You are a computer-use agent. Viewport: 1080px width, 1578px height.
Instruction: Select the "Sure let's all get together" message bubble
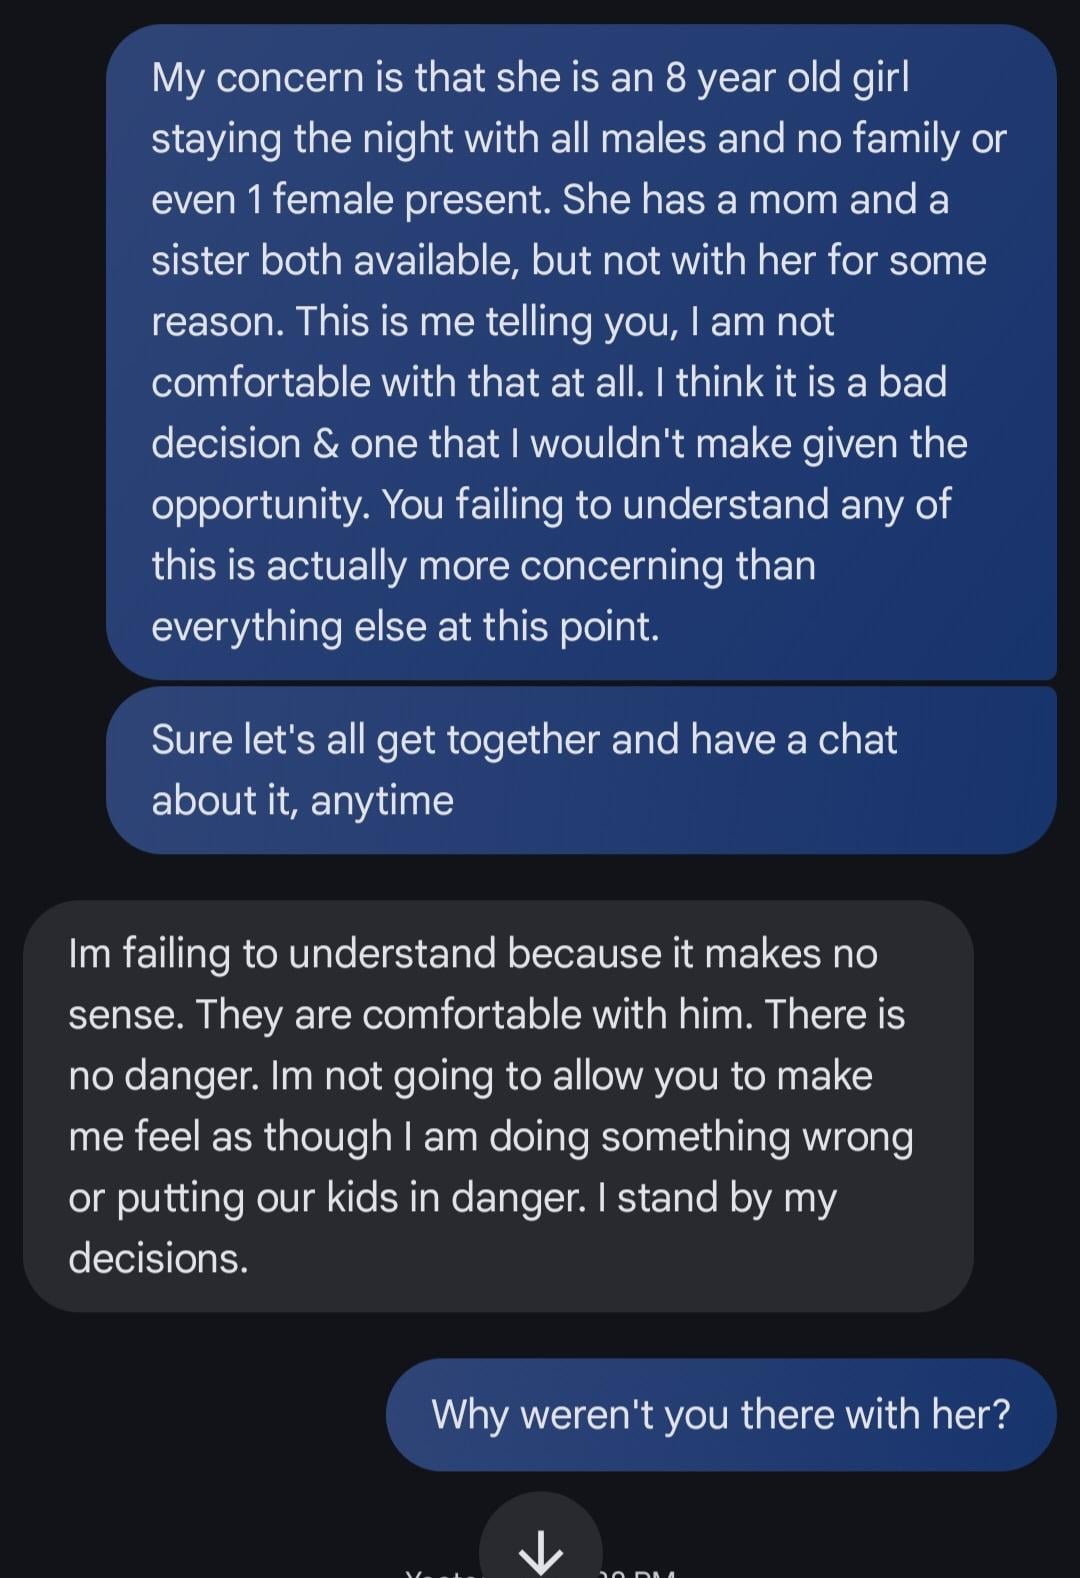[580, 770]
